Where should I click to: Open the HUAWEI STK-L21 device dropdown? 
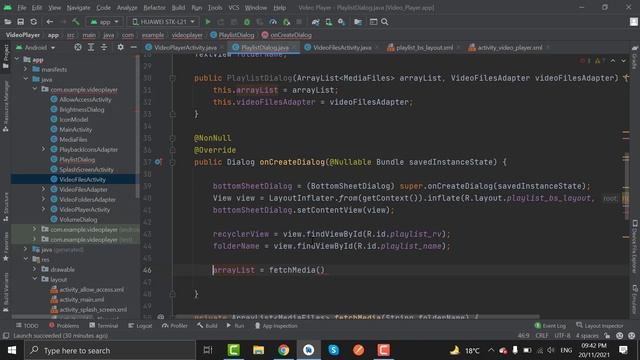[163, 22]
